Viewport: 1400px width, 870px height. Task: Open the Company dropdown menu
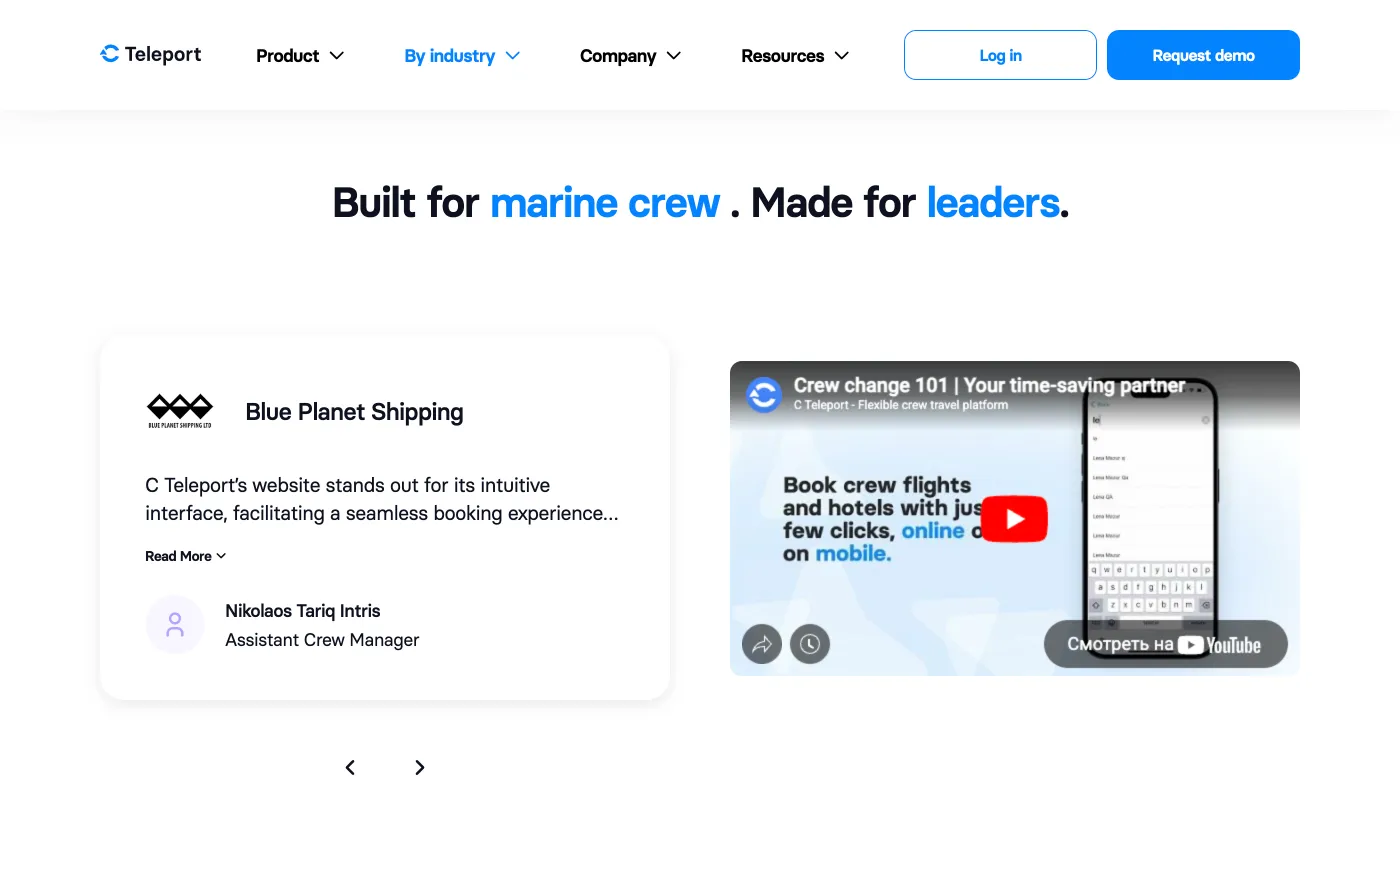(x=630, y=56)
